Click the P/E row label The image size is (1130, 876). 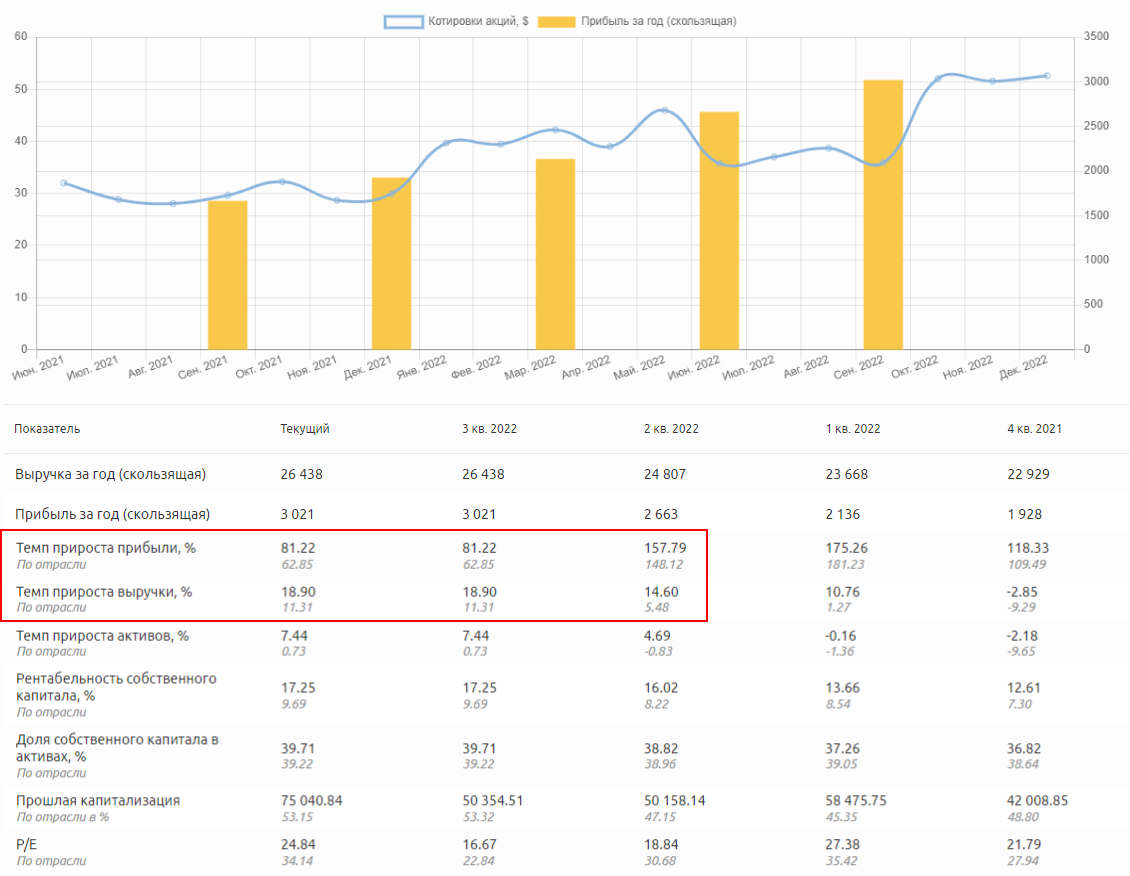click(27, 845)
